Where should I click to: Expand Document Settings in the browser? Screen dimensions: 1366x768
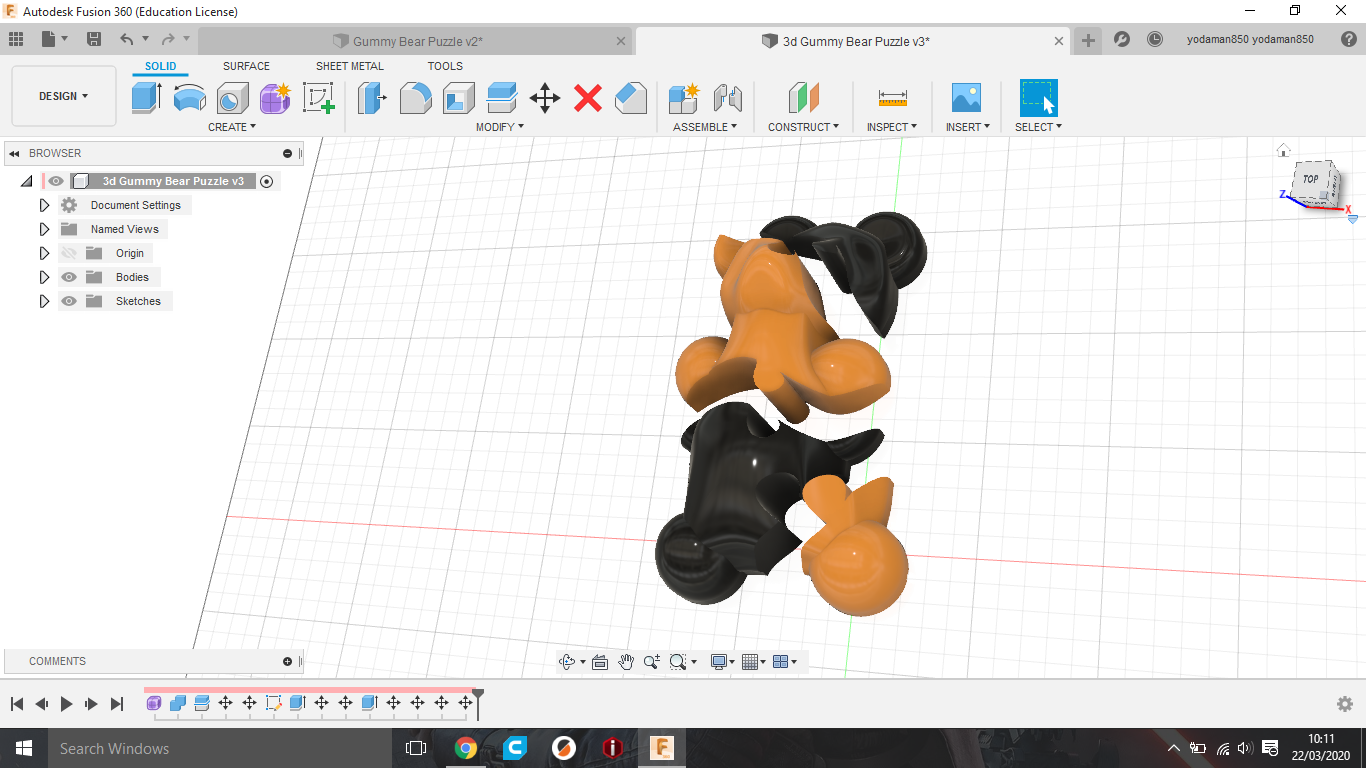click(x=44, y=204)
